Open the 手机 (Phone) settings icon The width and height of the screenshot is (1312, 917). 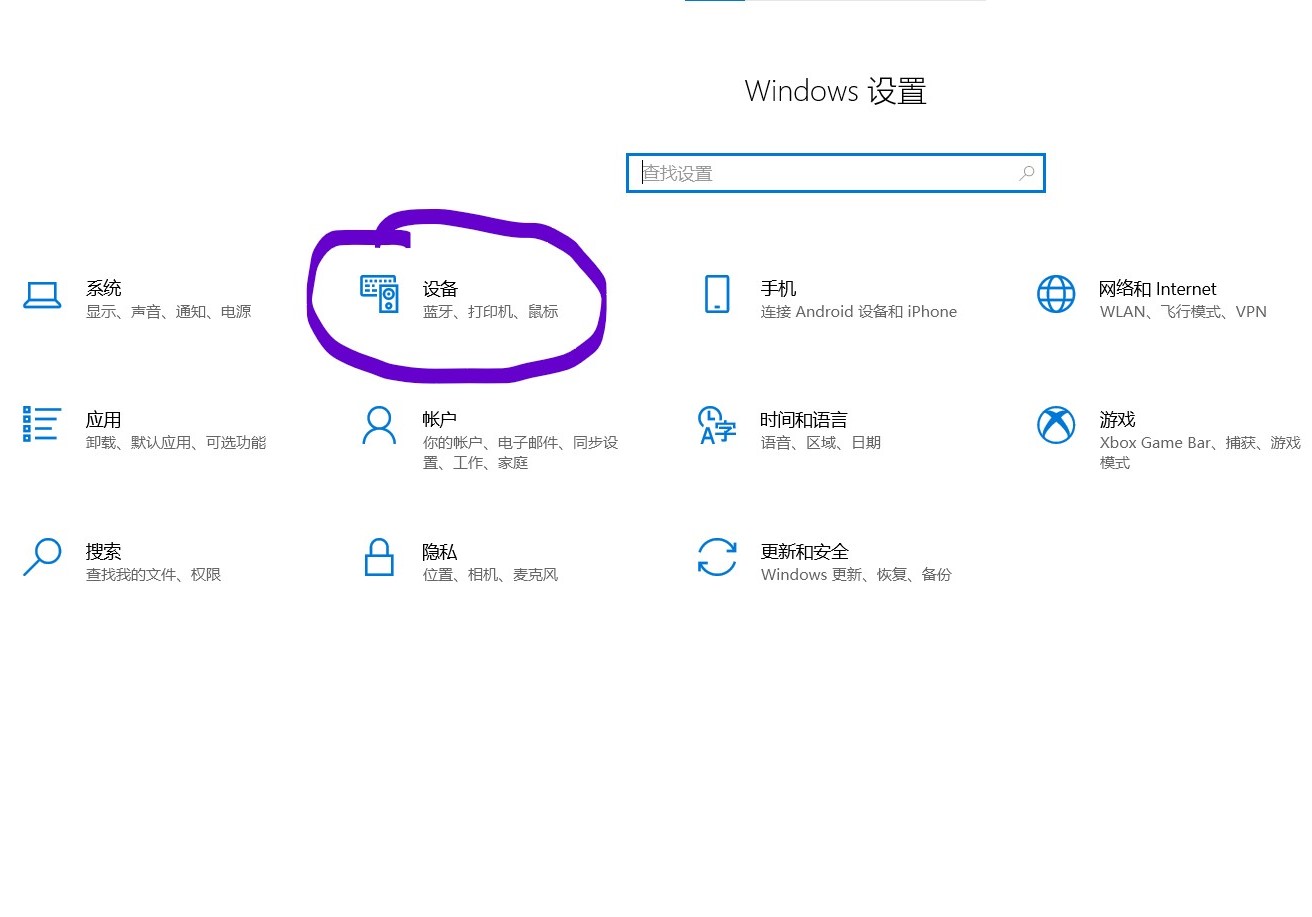[x=717, y=295]
